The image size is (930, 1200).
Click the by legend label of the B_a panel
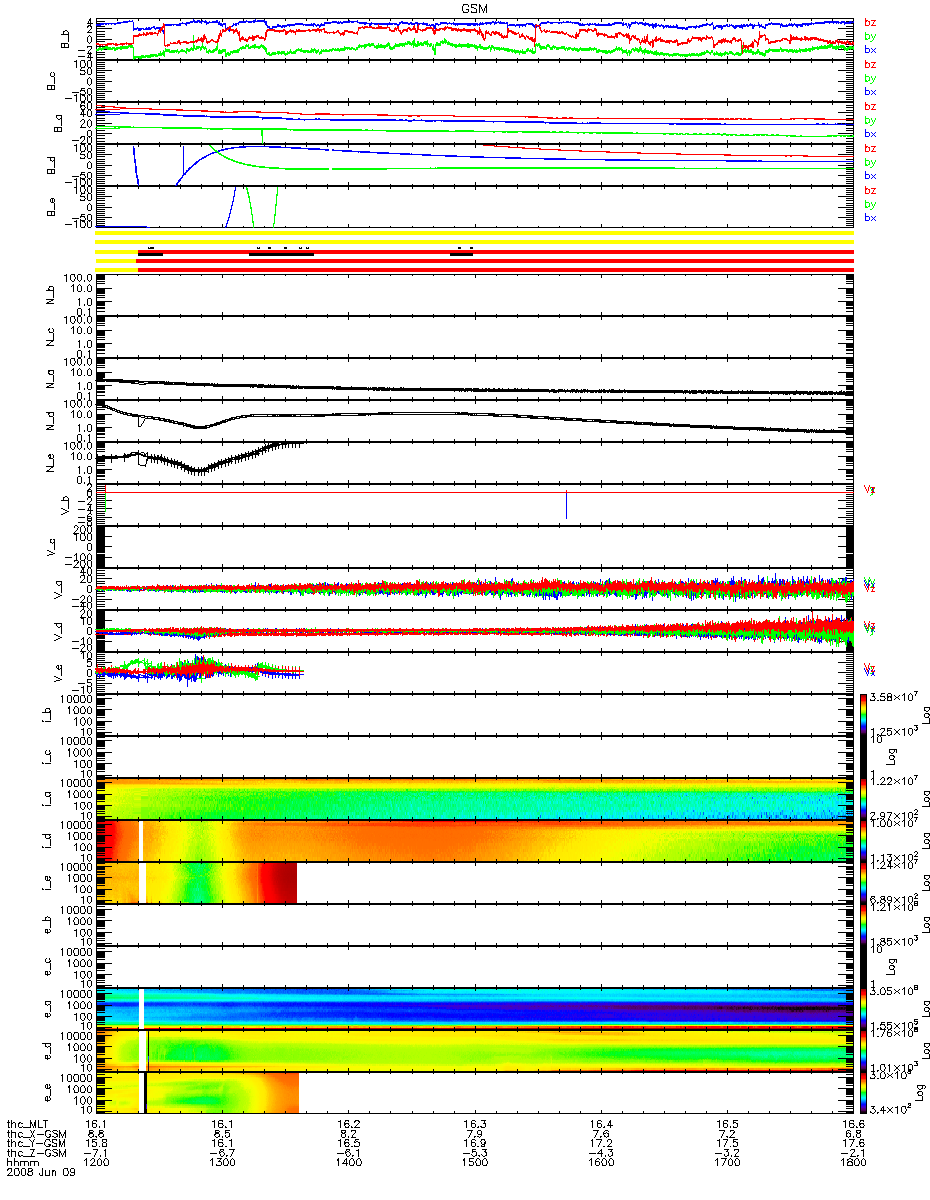point(870,120)
